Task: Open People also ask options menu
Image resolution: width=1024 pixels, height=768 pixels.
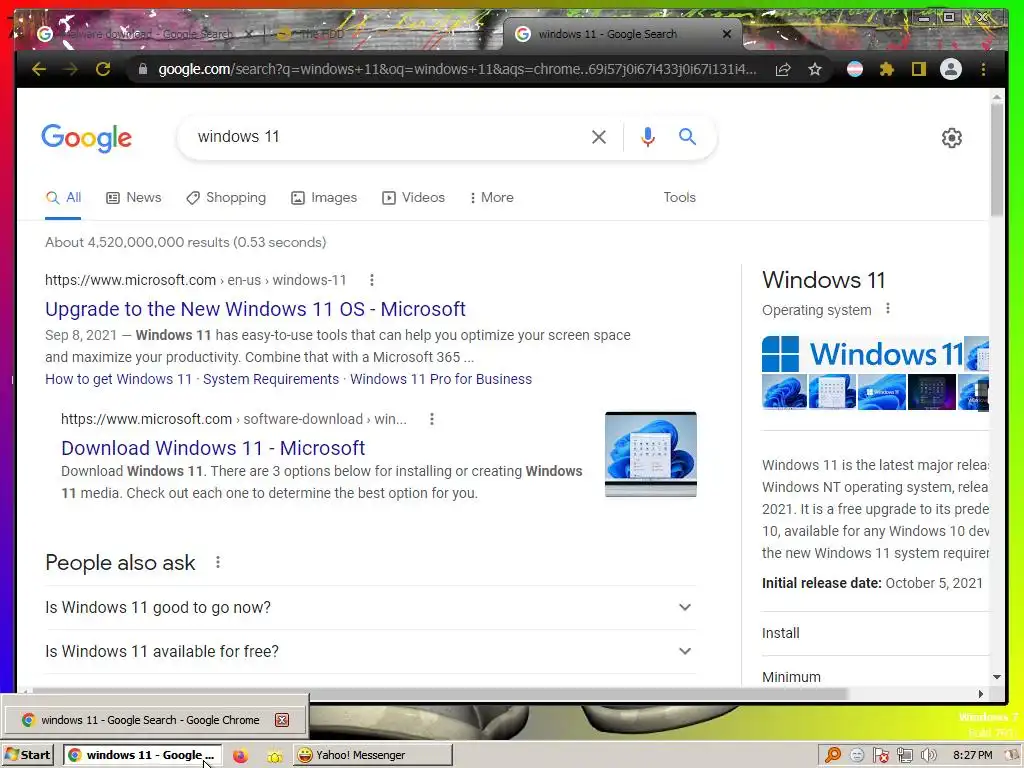Action: click(x=217, y=562)
